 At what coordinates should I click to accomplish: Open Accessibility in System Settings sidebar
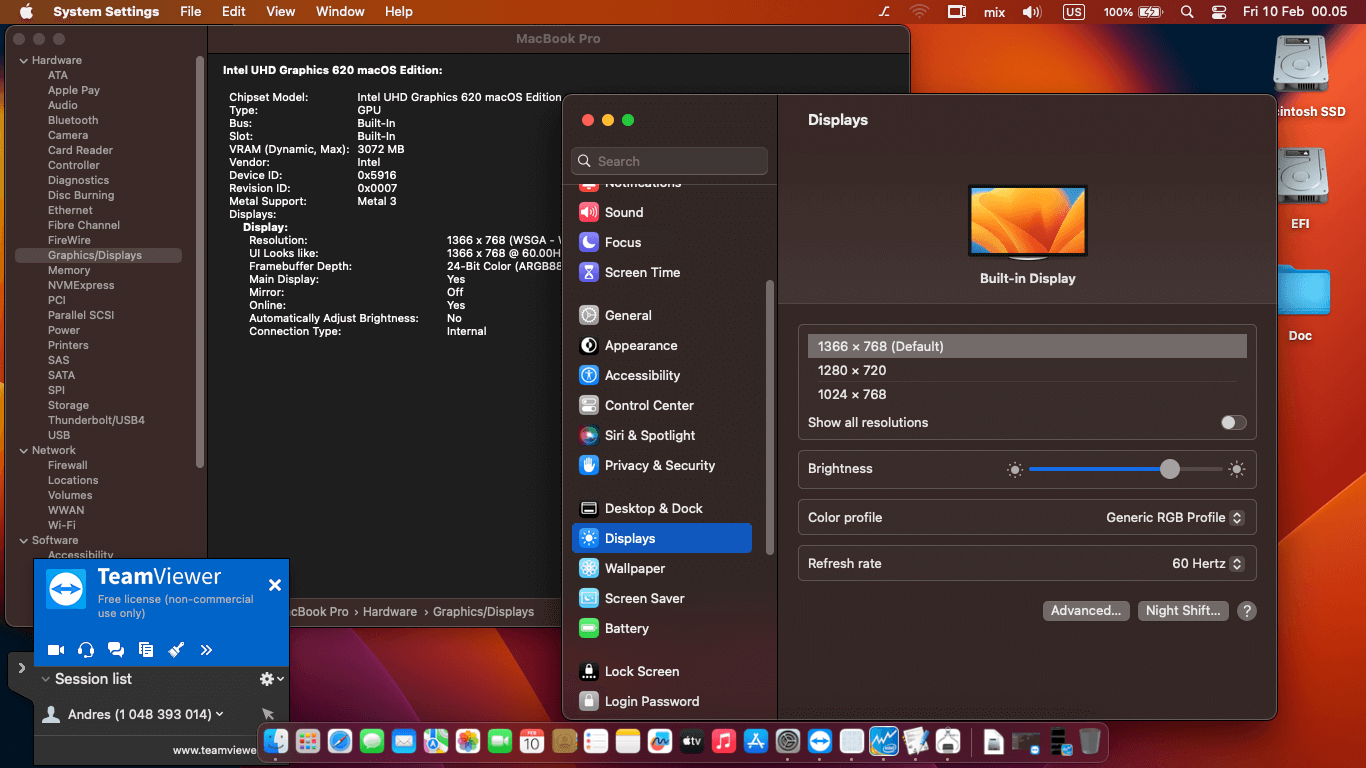pos(661,375)
